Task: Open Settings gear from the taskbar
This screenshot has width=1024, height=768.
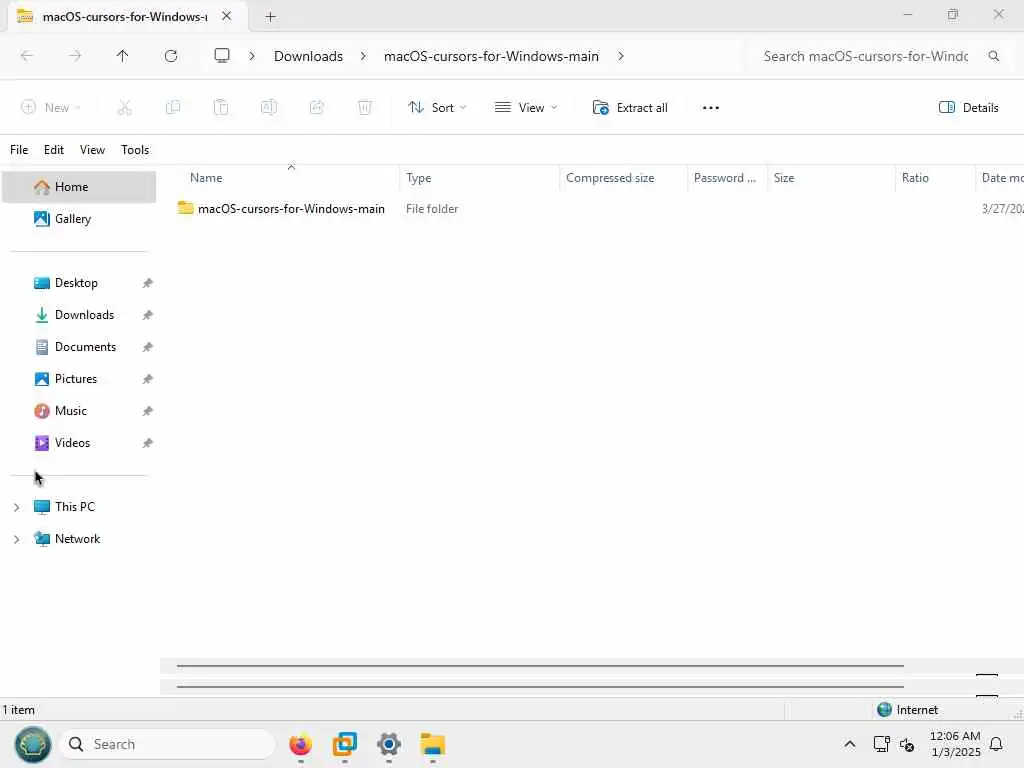Action: point(389,744)
